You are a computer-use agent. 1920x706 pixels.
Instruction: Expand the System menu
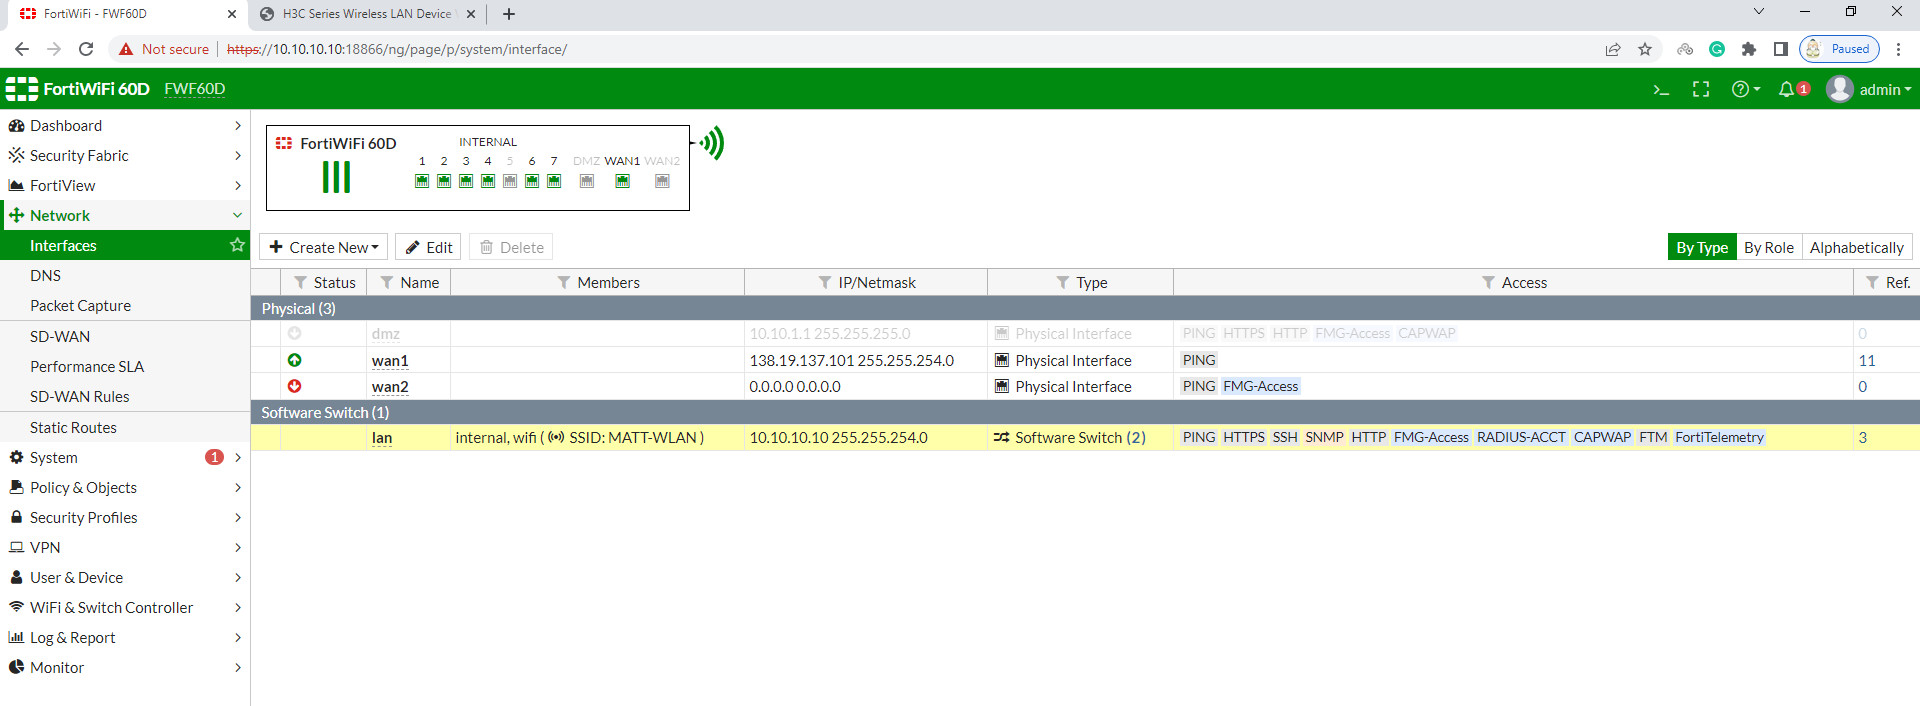[125, 457]
